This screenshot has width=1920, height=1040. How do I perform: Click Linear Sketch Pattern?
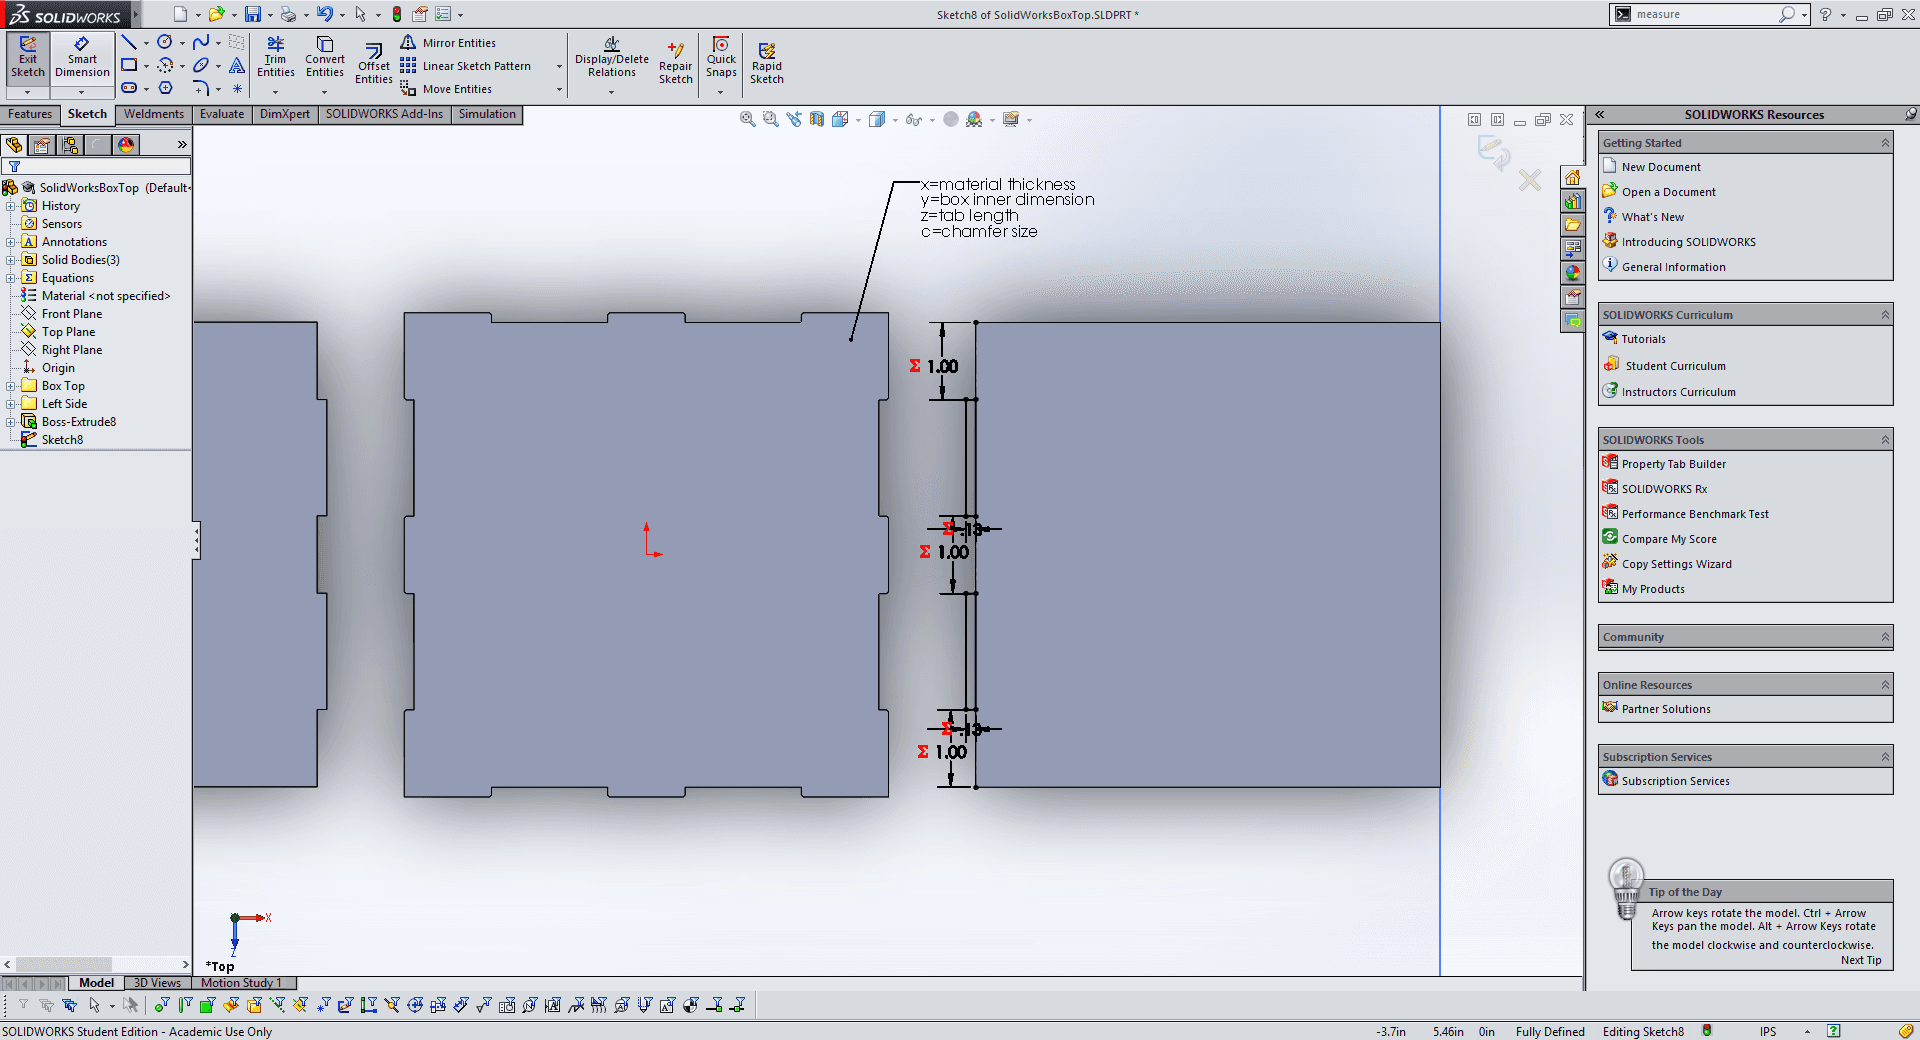[x=466, y=66]
